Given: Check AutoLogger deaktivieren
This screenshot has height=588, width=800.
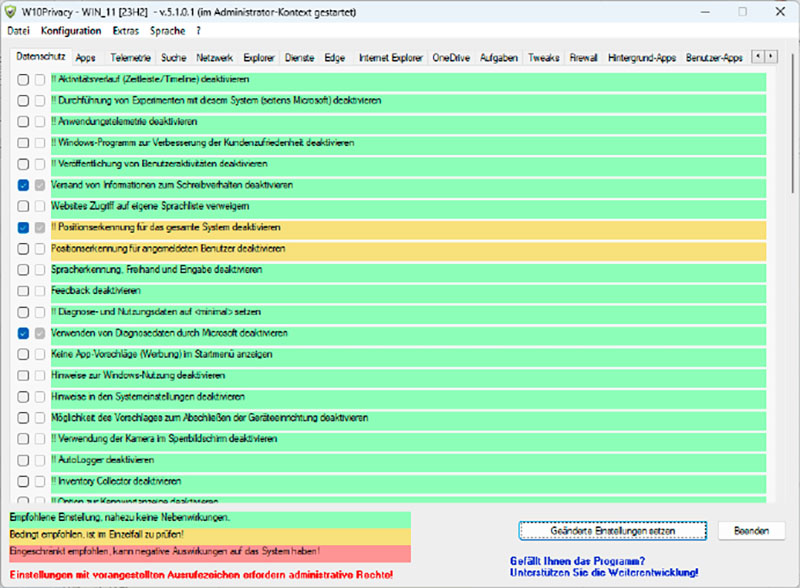Looking at the screenshot, I should (23, 460).
